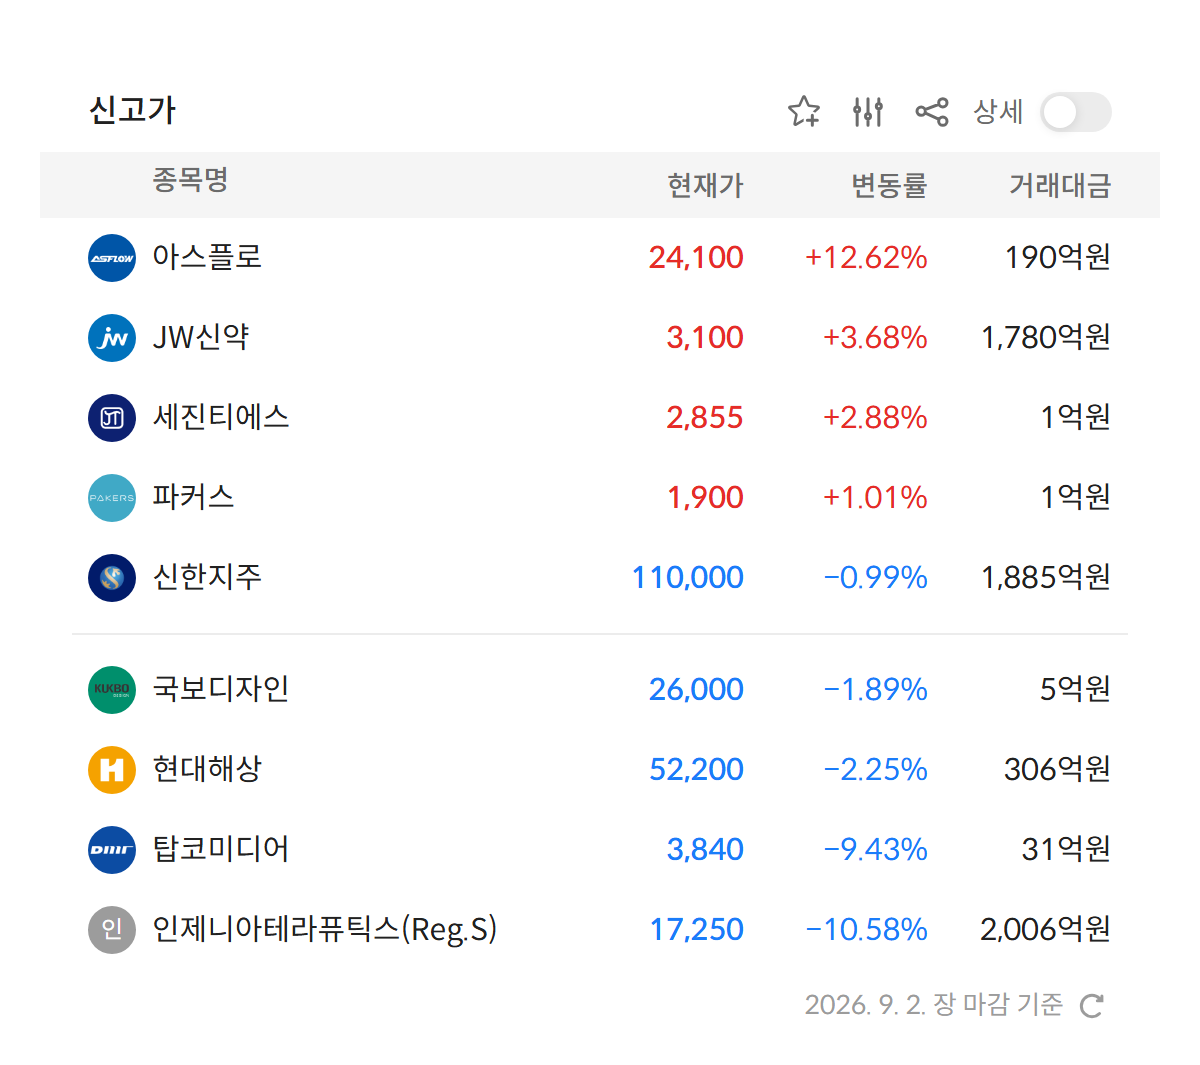Click the 변동률 column header
The height and width of the screenshot is (1065, 1200).
click(x=889, y=185)
